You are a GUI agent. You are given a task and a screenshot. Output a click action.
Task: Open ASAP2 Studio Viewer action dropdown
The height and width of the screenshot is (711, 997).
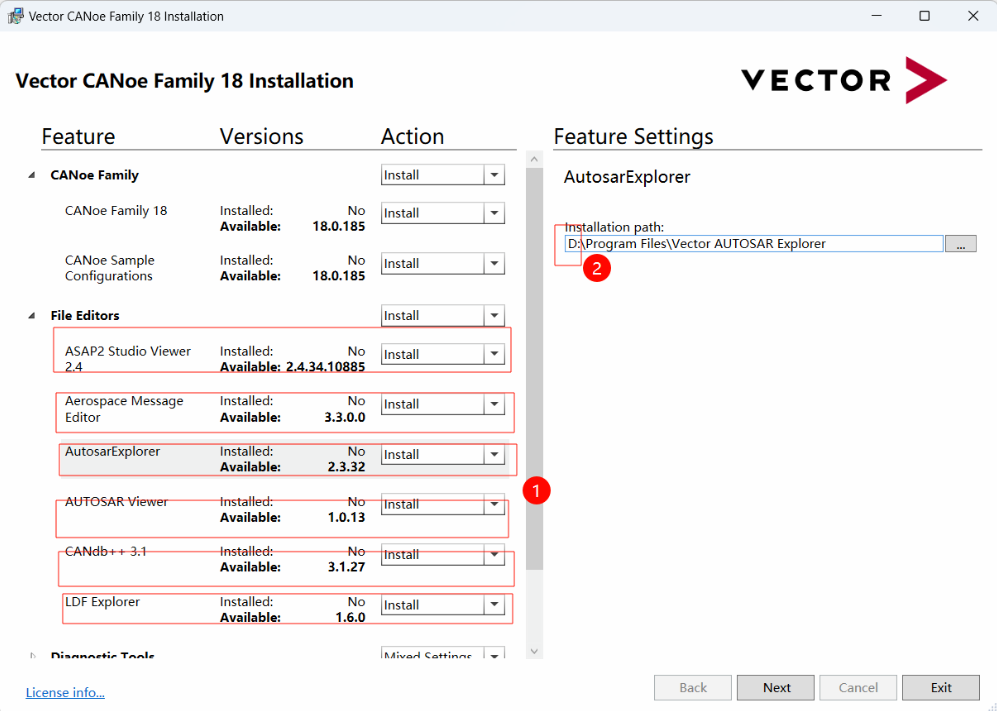494,354
